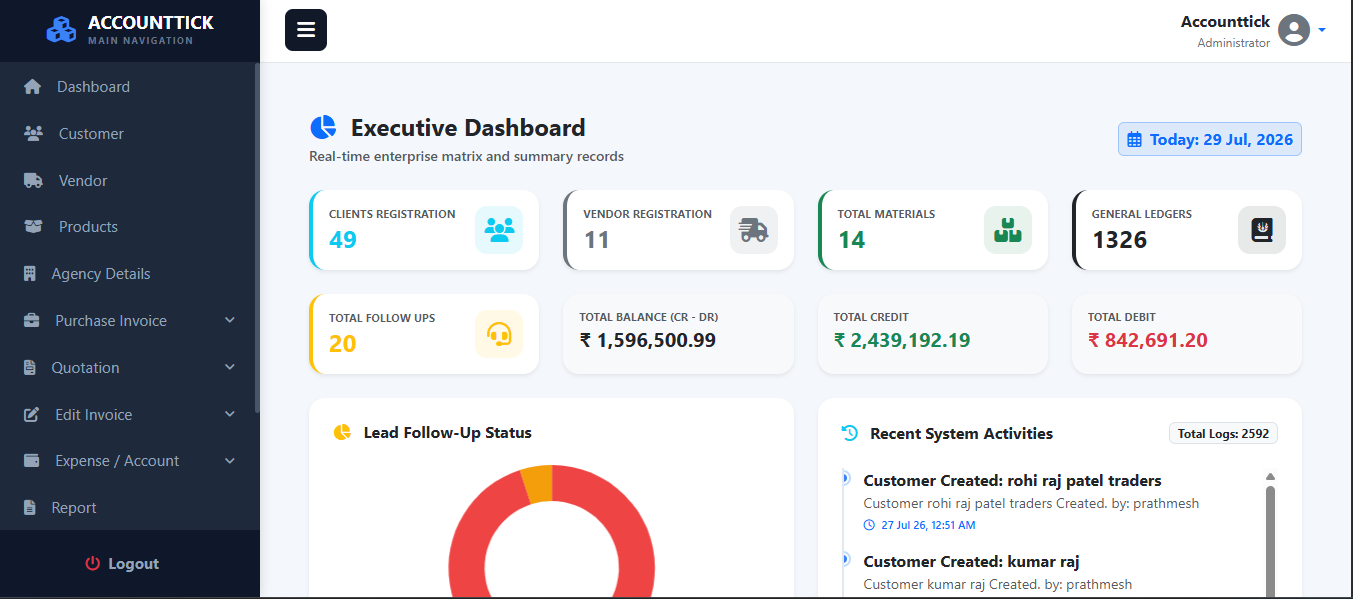Click the Total Balance amount ₹ 1,596,500.99
Viewport: 1353px width, 599px height.
648,340
